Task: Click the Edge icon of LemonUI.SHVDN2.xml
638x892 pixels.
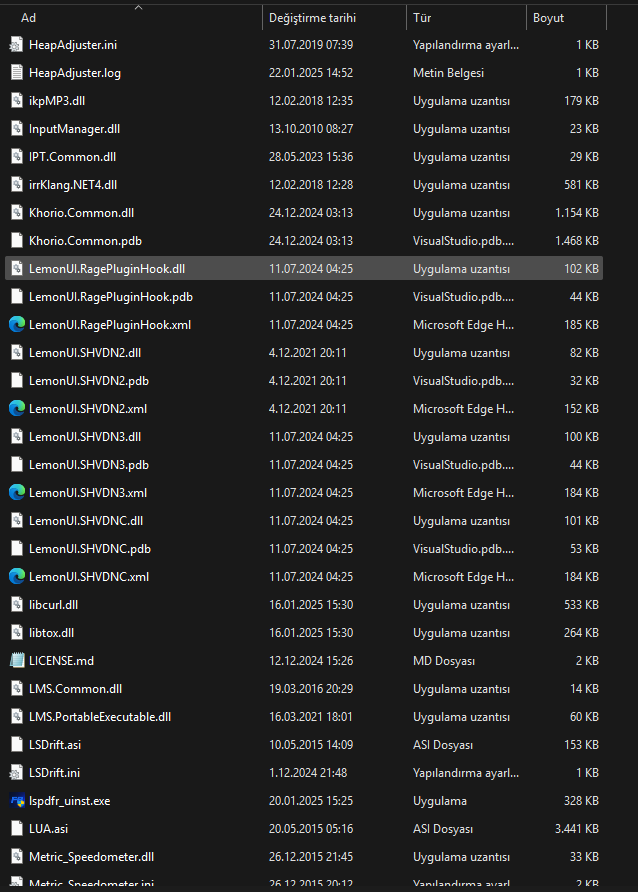Action: point(17,408)
